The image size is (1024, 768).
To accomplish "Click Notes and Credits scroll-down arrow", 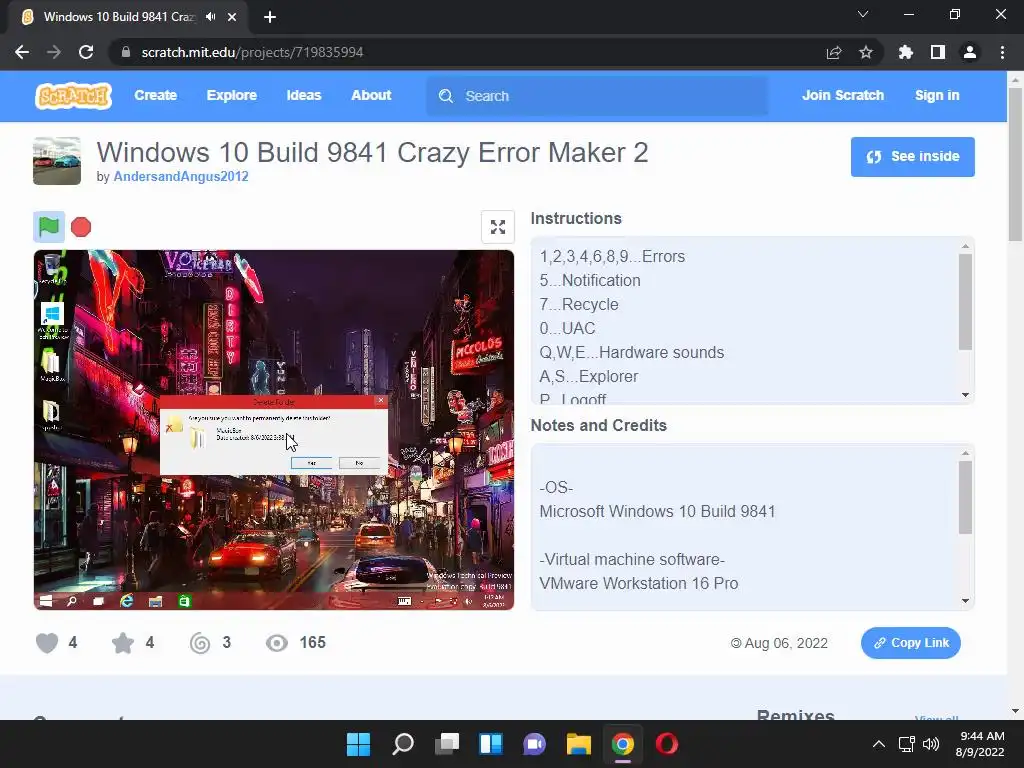I will point(965,601).
